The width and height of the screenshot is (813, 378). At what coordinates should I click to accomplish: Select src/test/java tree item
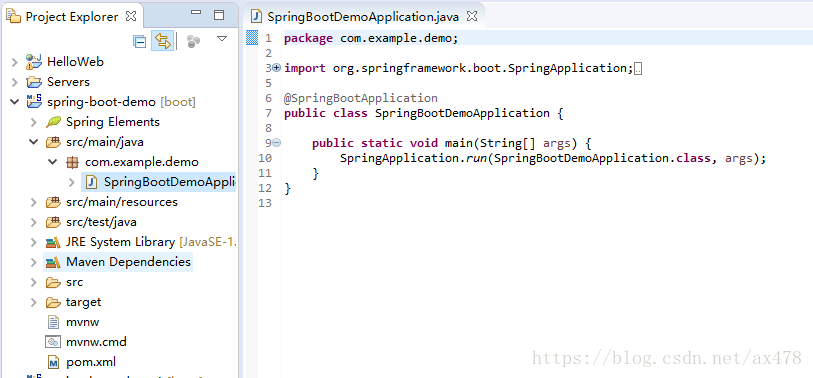coord(101,222)
